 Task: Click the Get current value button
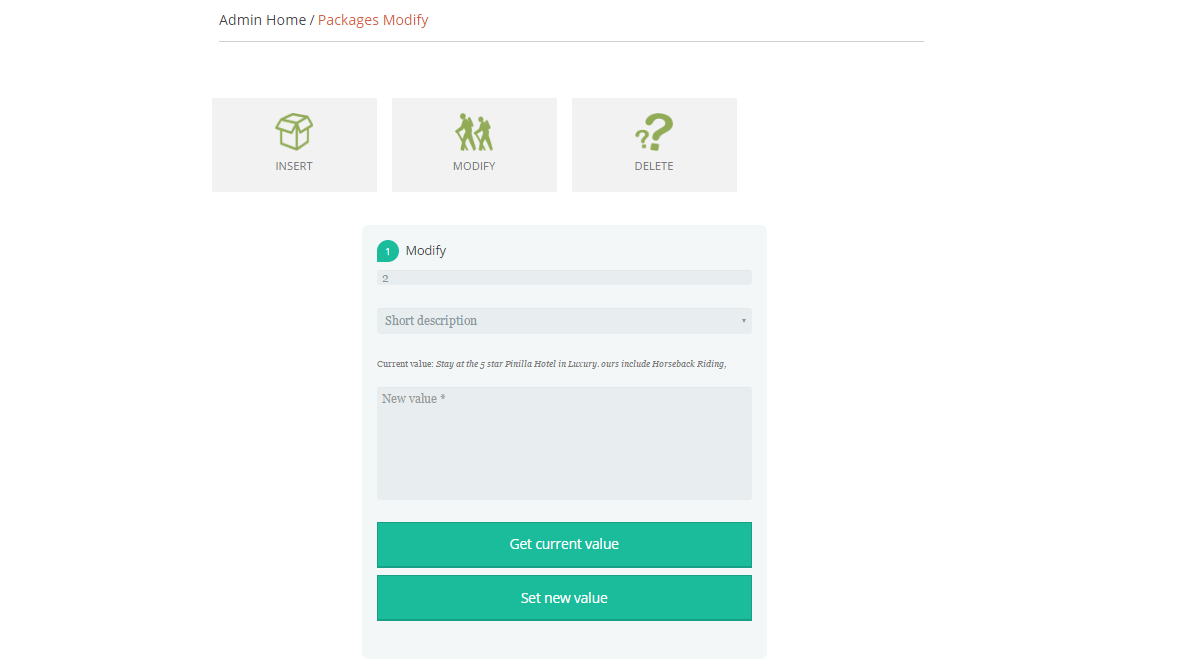[x=564, y=545]
